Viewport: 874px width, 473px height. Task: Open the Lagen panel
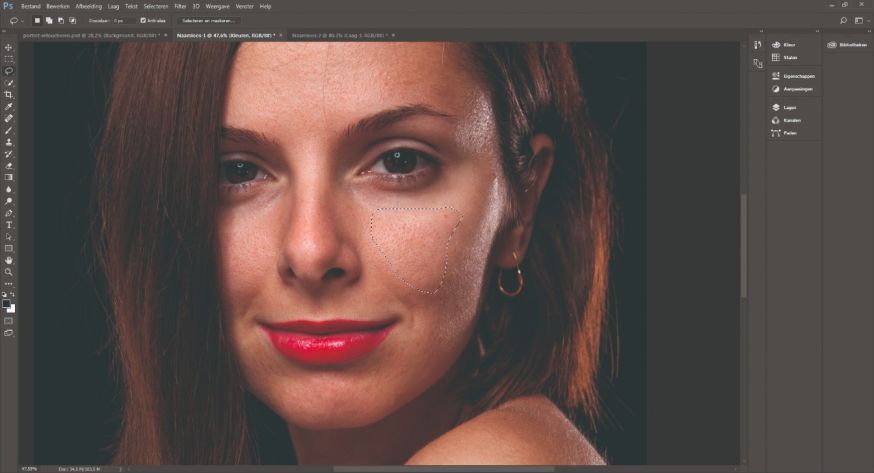click(789, 107)
